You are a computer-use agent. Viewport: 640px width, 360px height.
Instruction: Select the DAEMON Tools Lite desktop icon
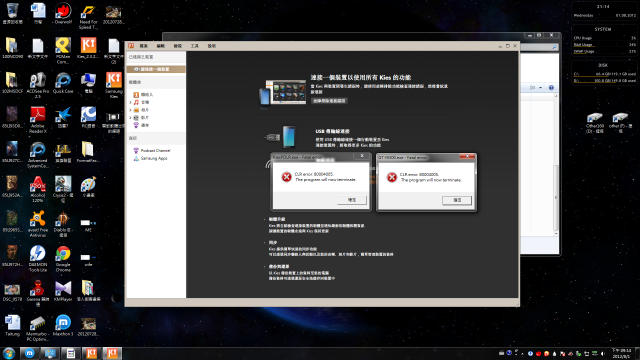[x=38, y=259]
